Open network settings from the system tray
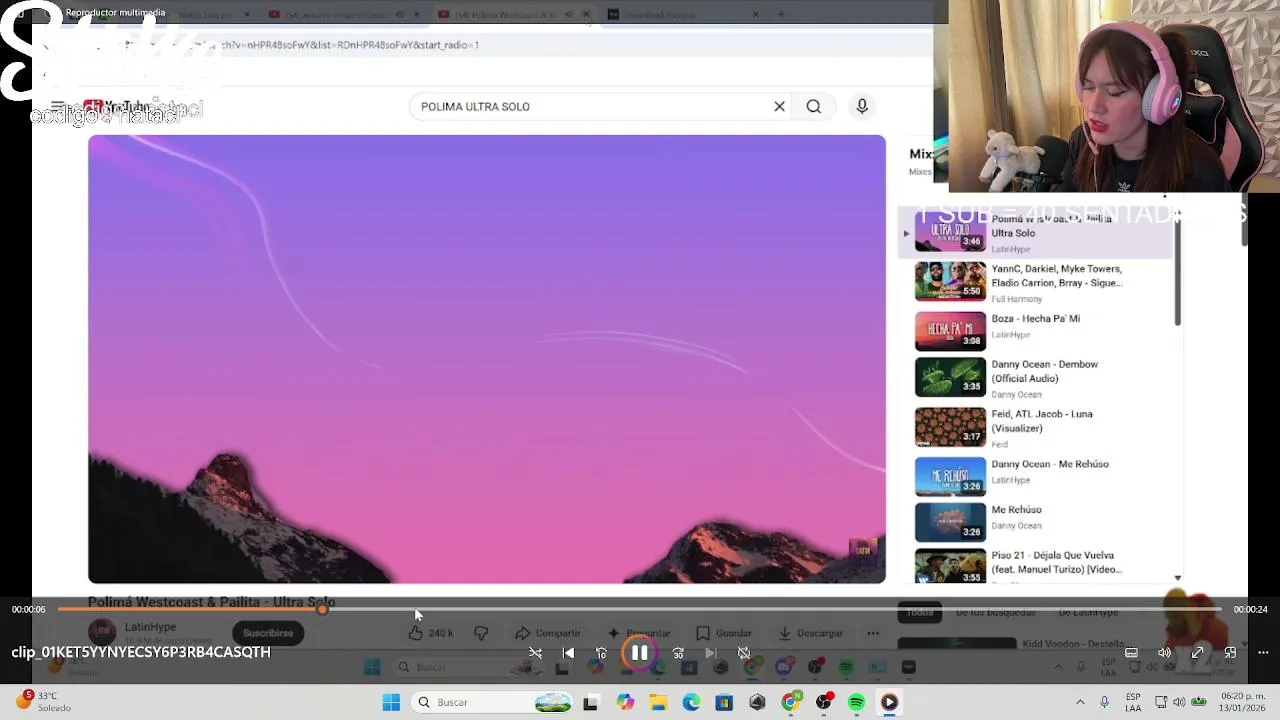 click(1161, 702)
